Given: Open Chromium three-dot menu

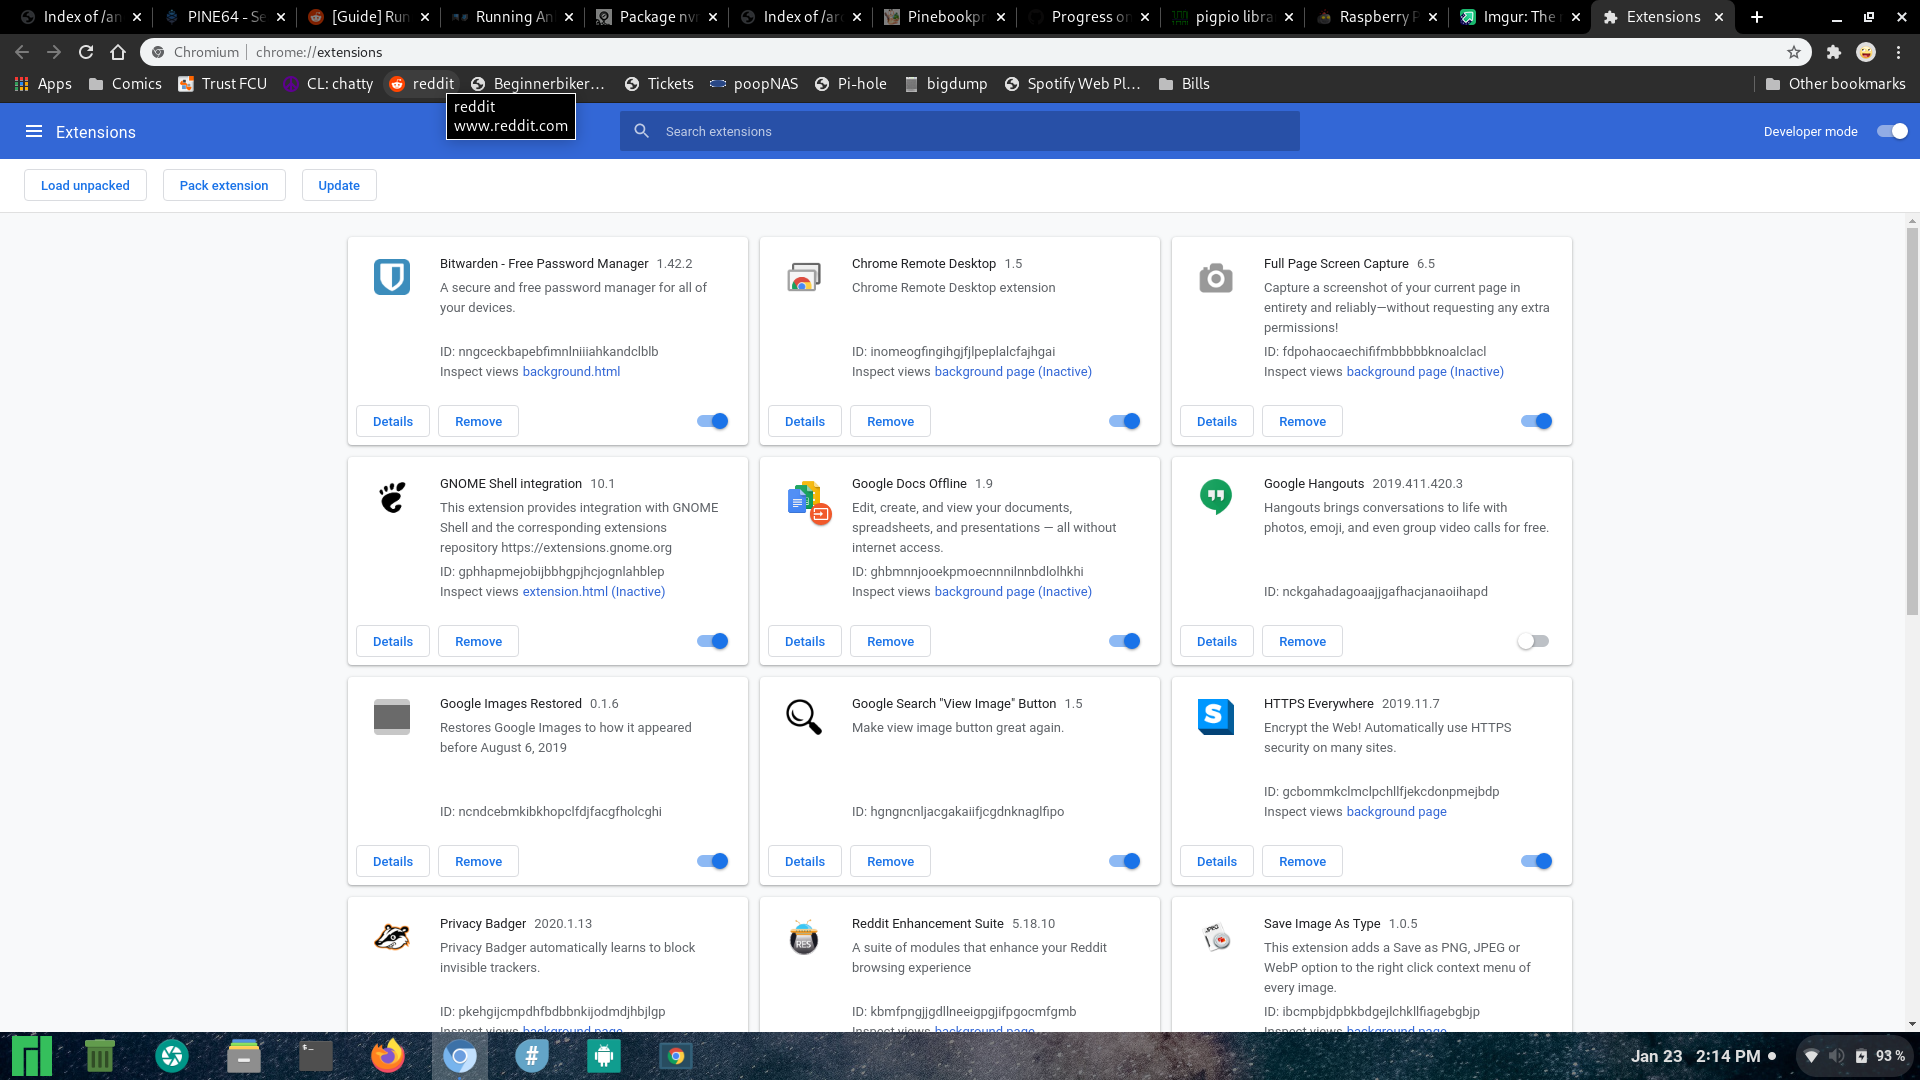Looking at the screenshot, I should click(1898, 52).
